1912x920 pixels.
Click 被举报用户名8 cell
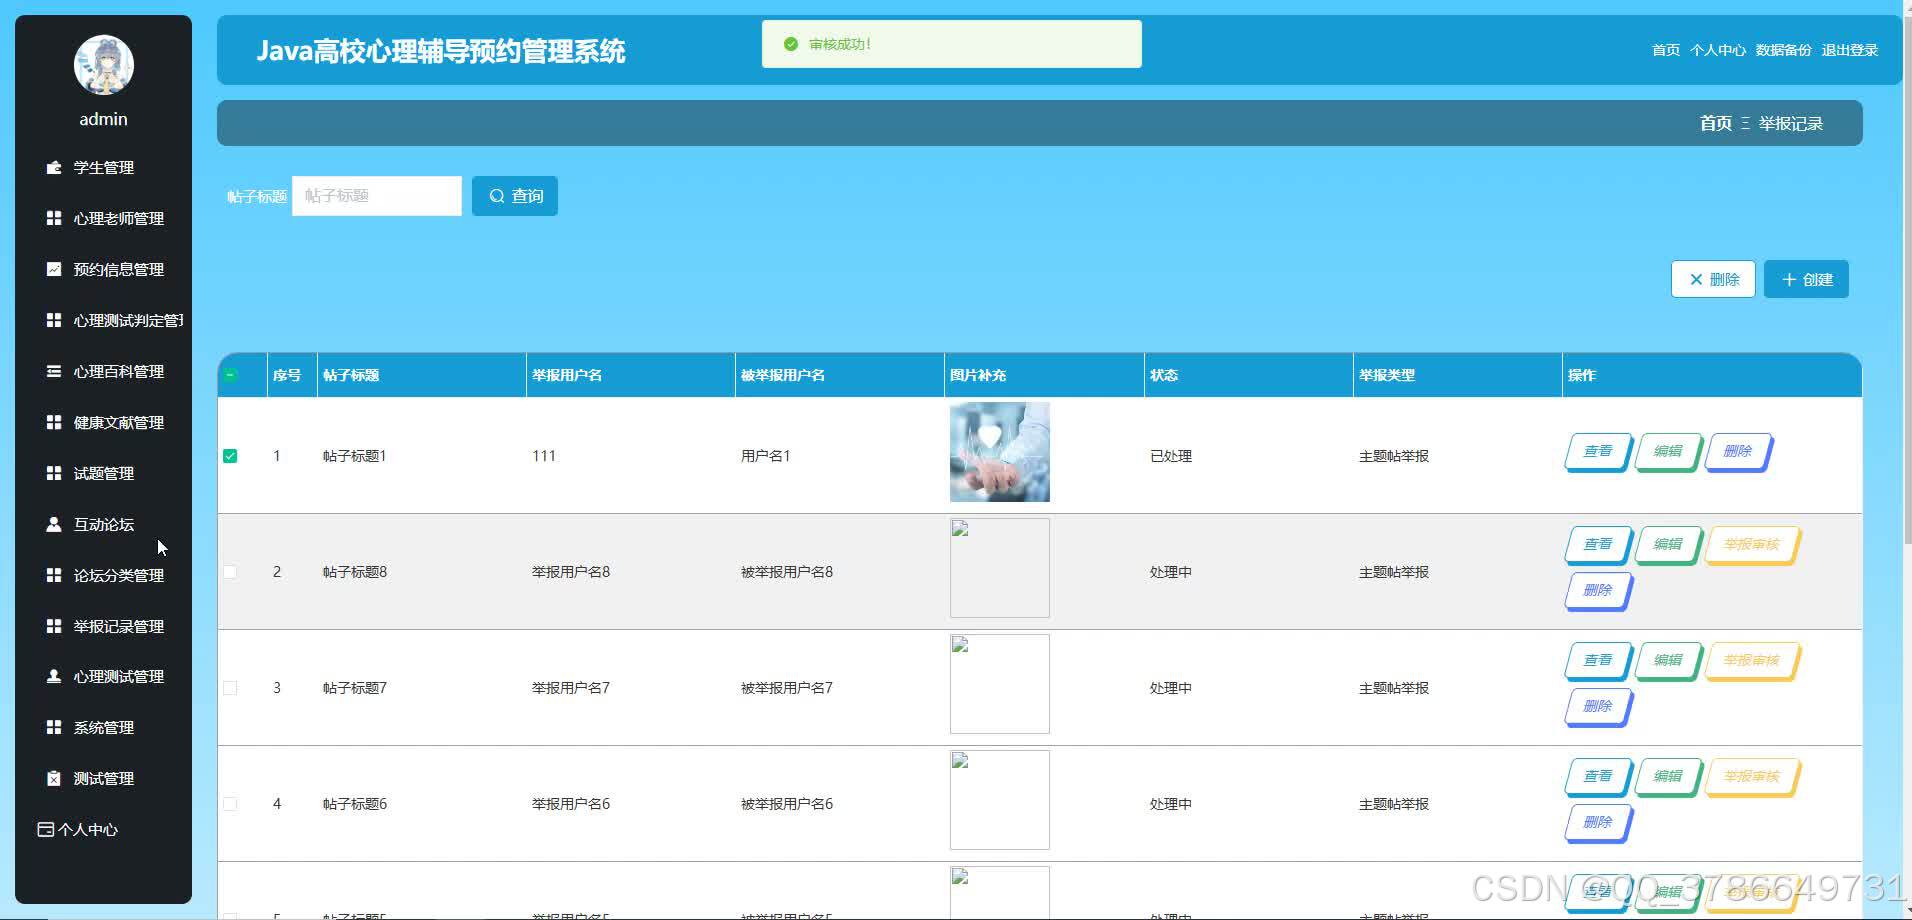click(x=787, y=572)
